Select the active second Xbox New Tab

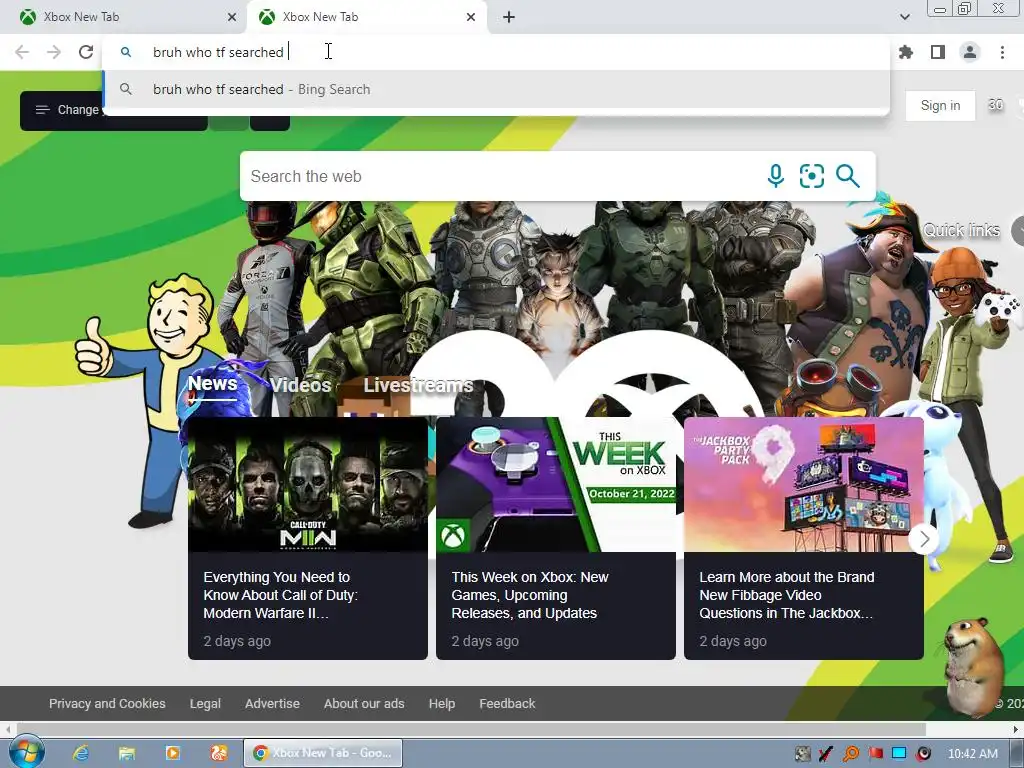tap(366, 17)
